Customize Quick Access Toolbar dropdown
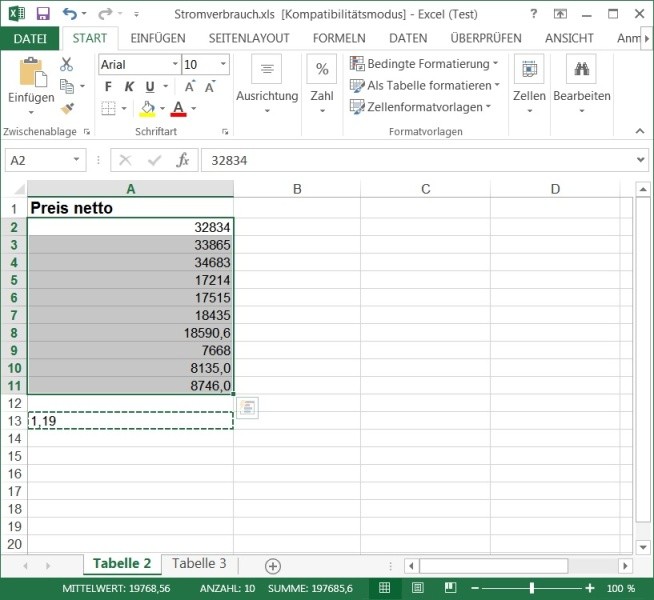 pyautogui.click(x=136, y=14)
